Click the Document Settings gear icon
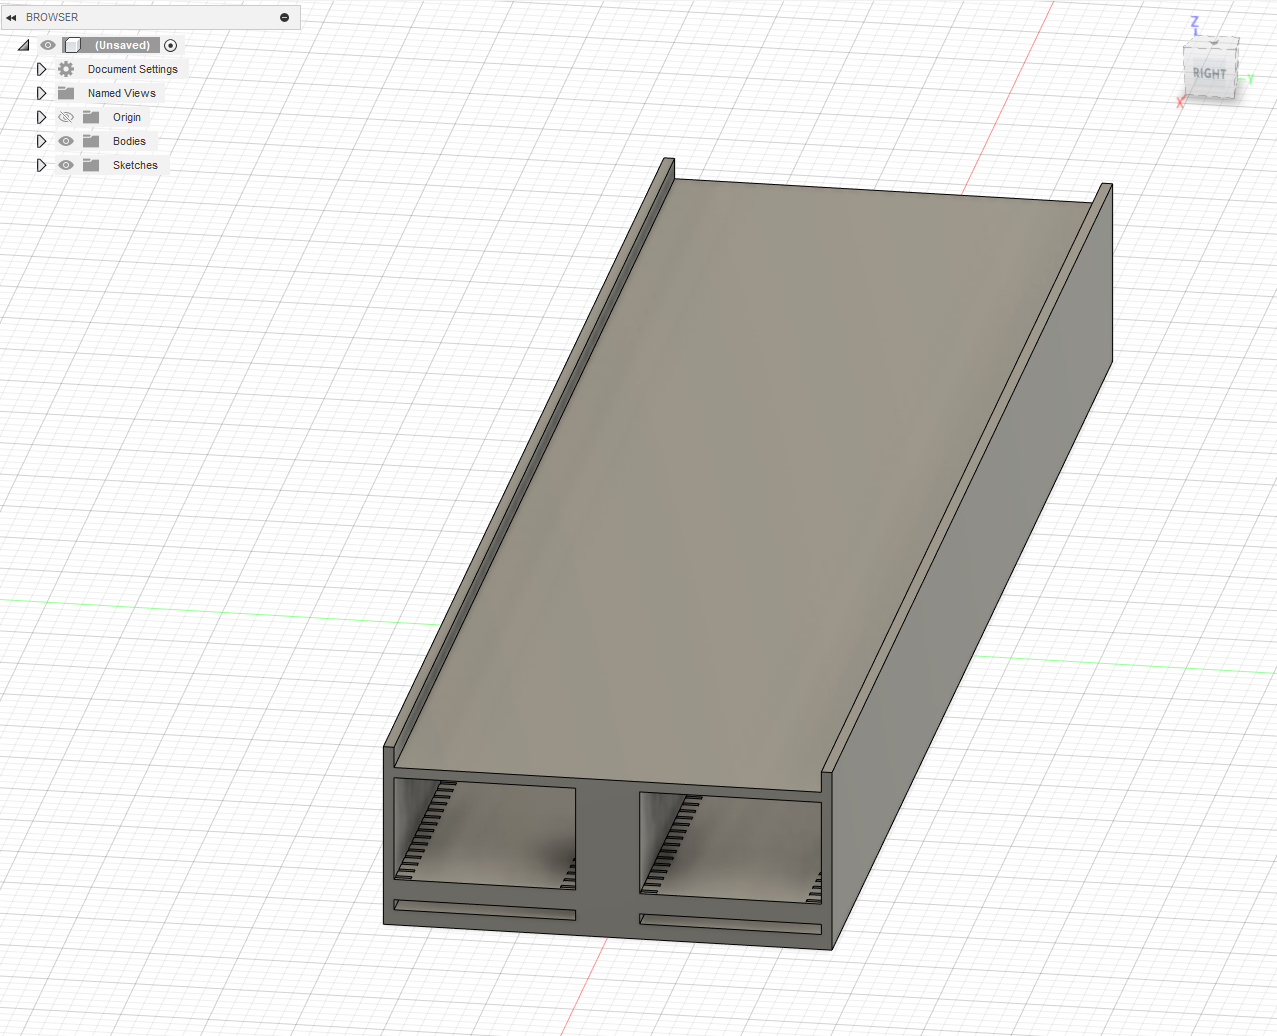 click(x=66, y=69)
